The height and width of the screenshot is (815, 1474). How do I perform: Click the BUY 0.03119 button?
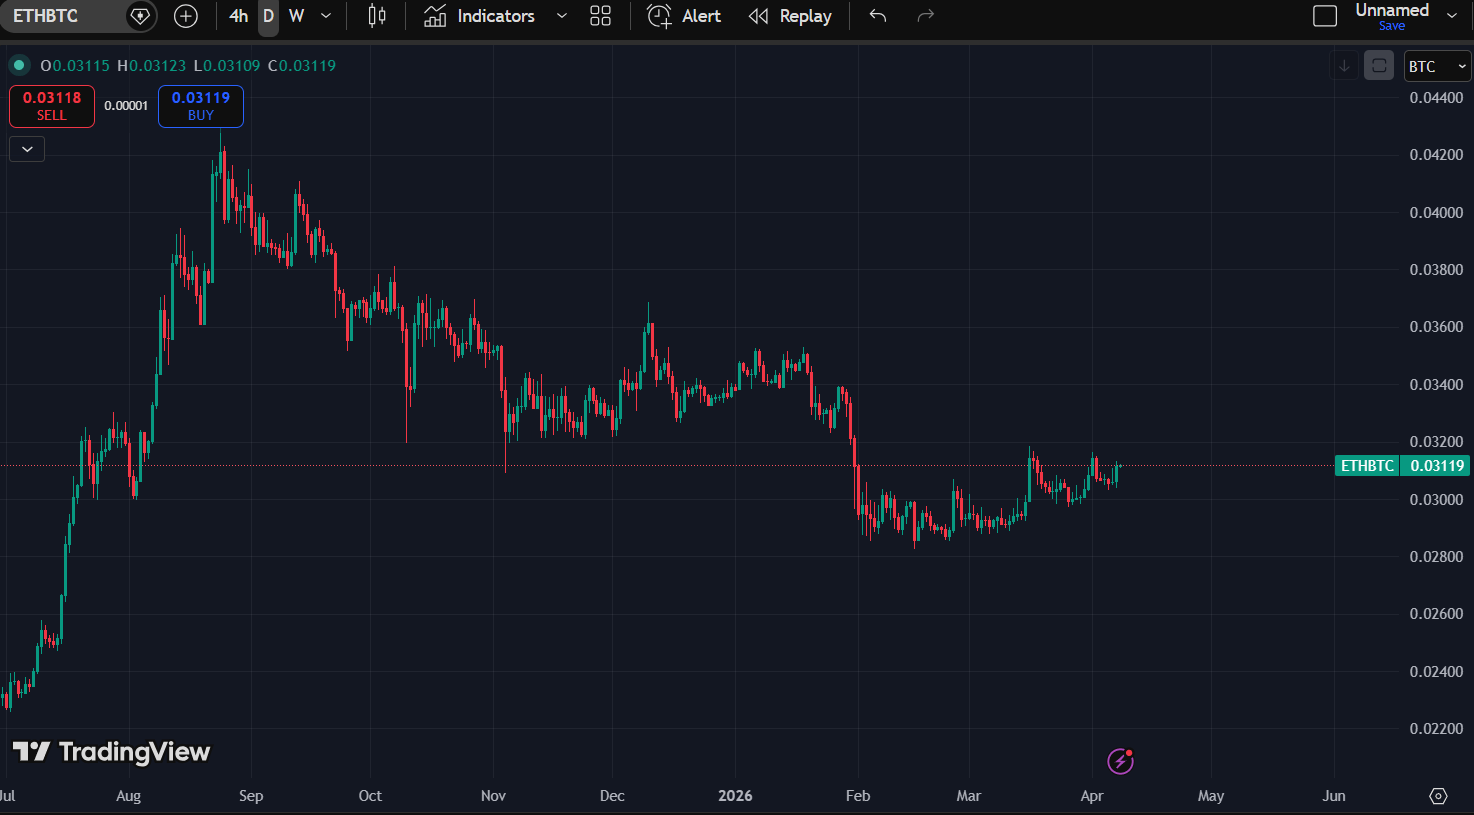click(x=201, y=106)
